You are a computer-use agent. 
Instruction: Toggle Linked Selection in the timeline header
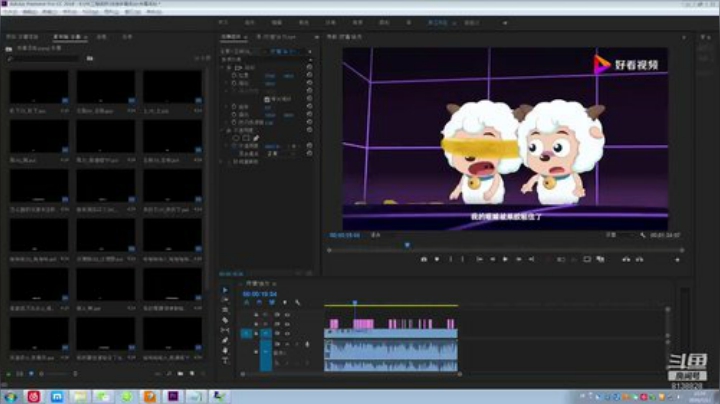pos(272,303)
